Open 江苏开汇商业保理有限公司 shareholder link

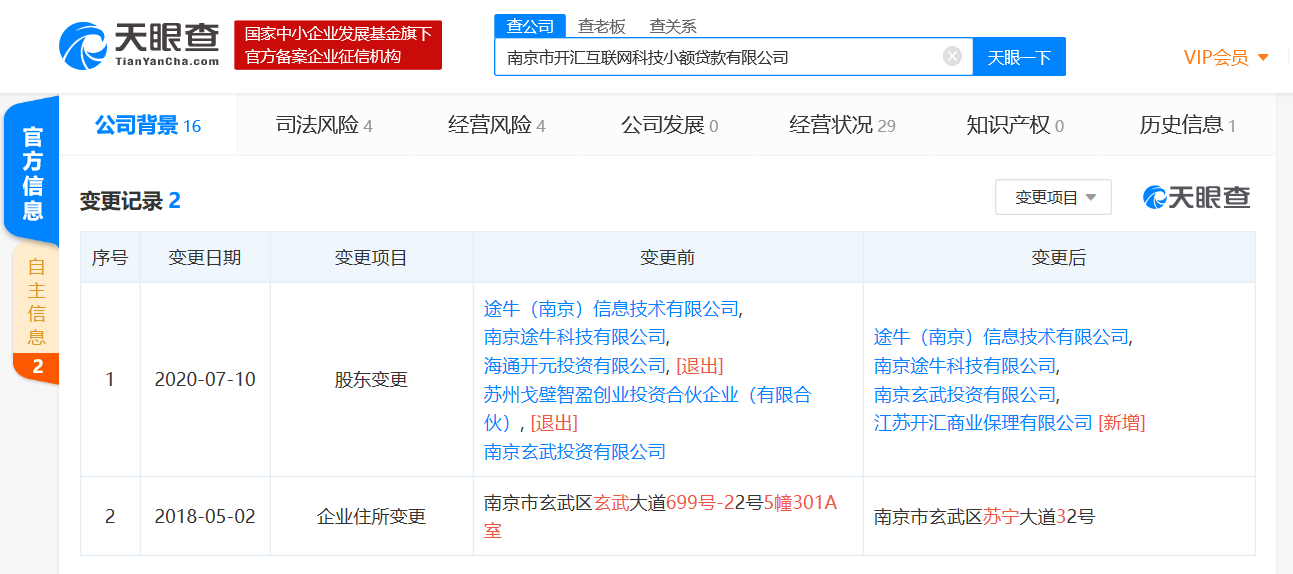(983, 423)
